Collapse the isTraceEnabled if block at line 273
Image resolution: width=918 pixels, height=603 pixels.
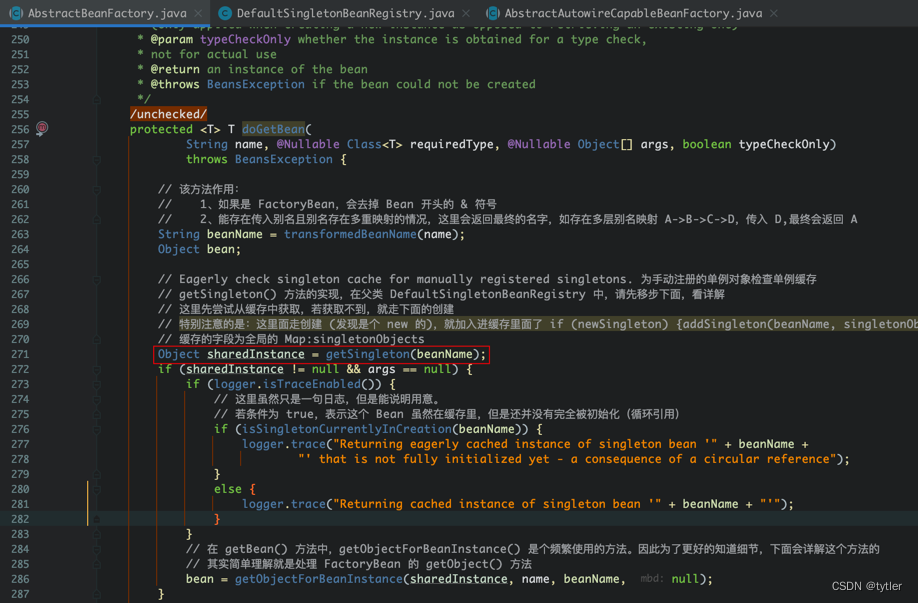[97, 385]
